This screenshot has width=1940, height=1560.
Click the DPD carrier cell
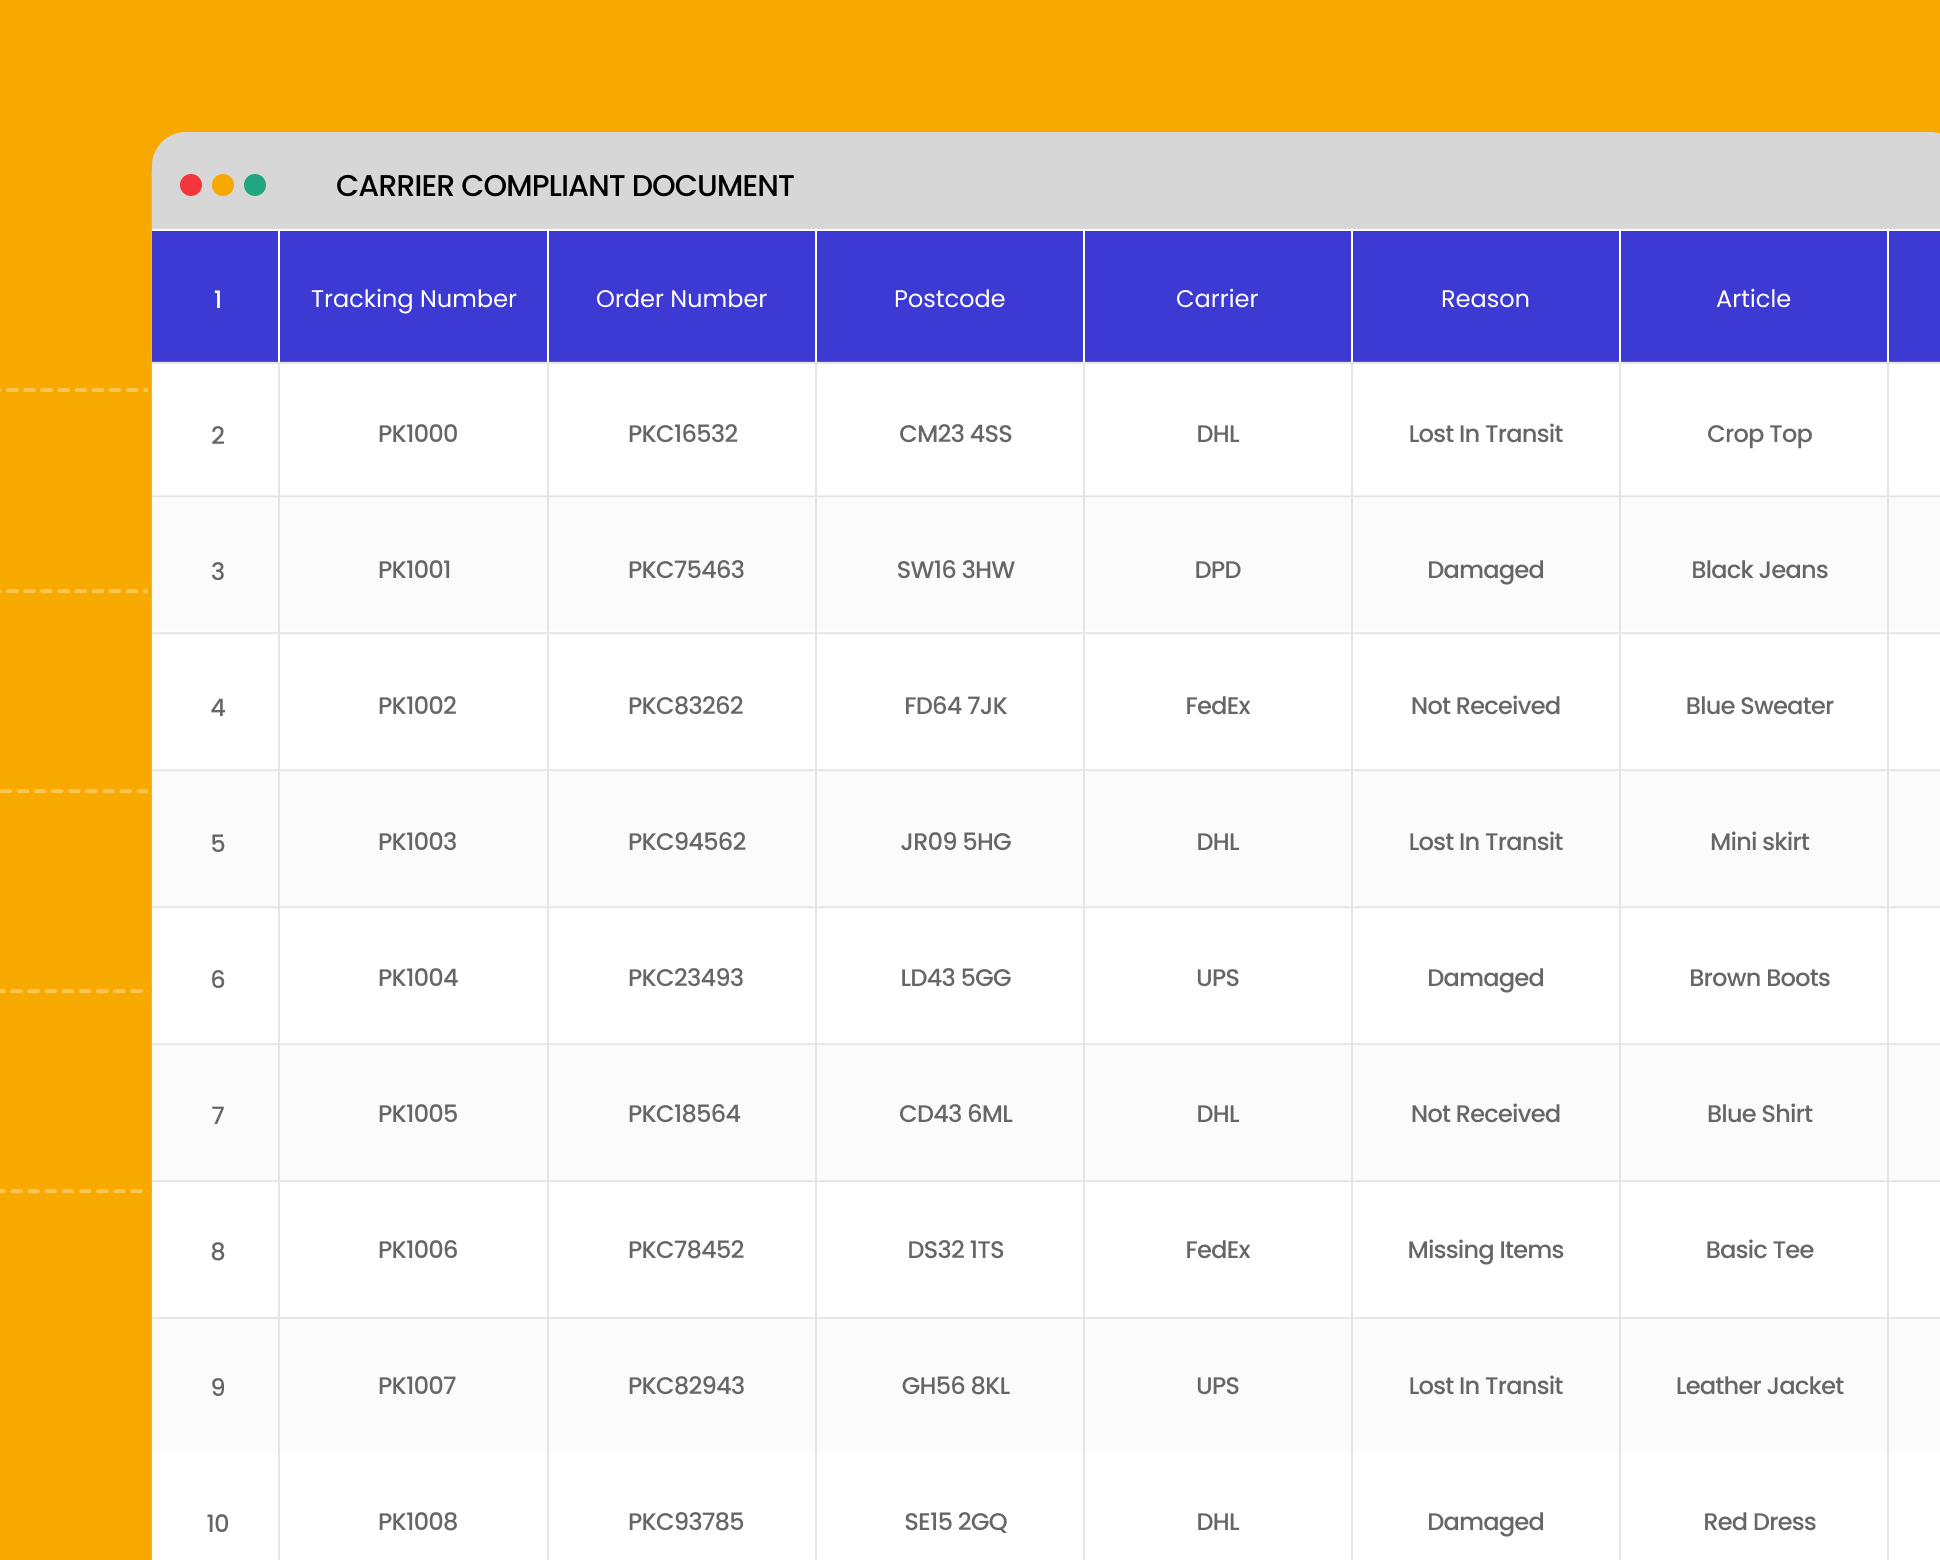click(x=1217, y=570)
